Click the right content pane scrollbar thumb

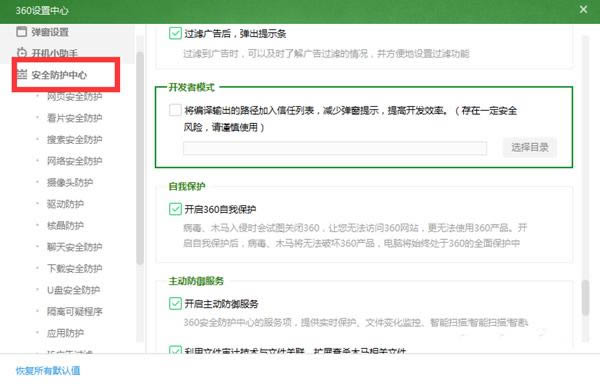coord(585,298)
